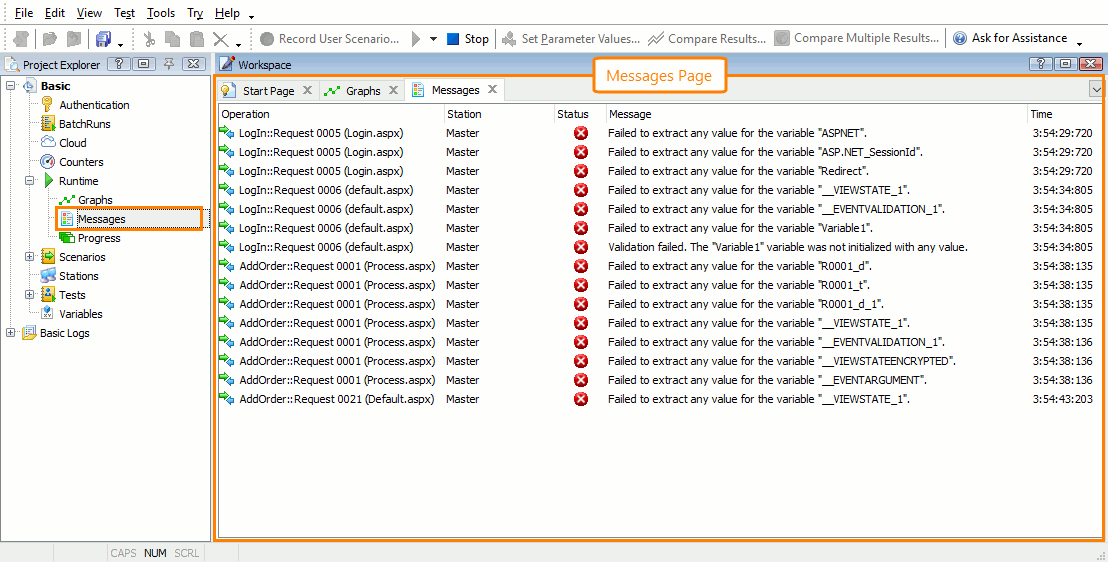Click the Run play arrow icon

point(417,39)
